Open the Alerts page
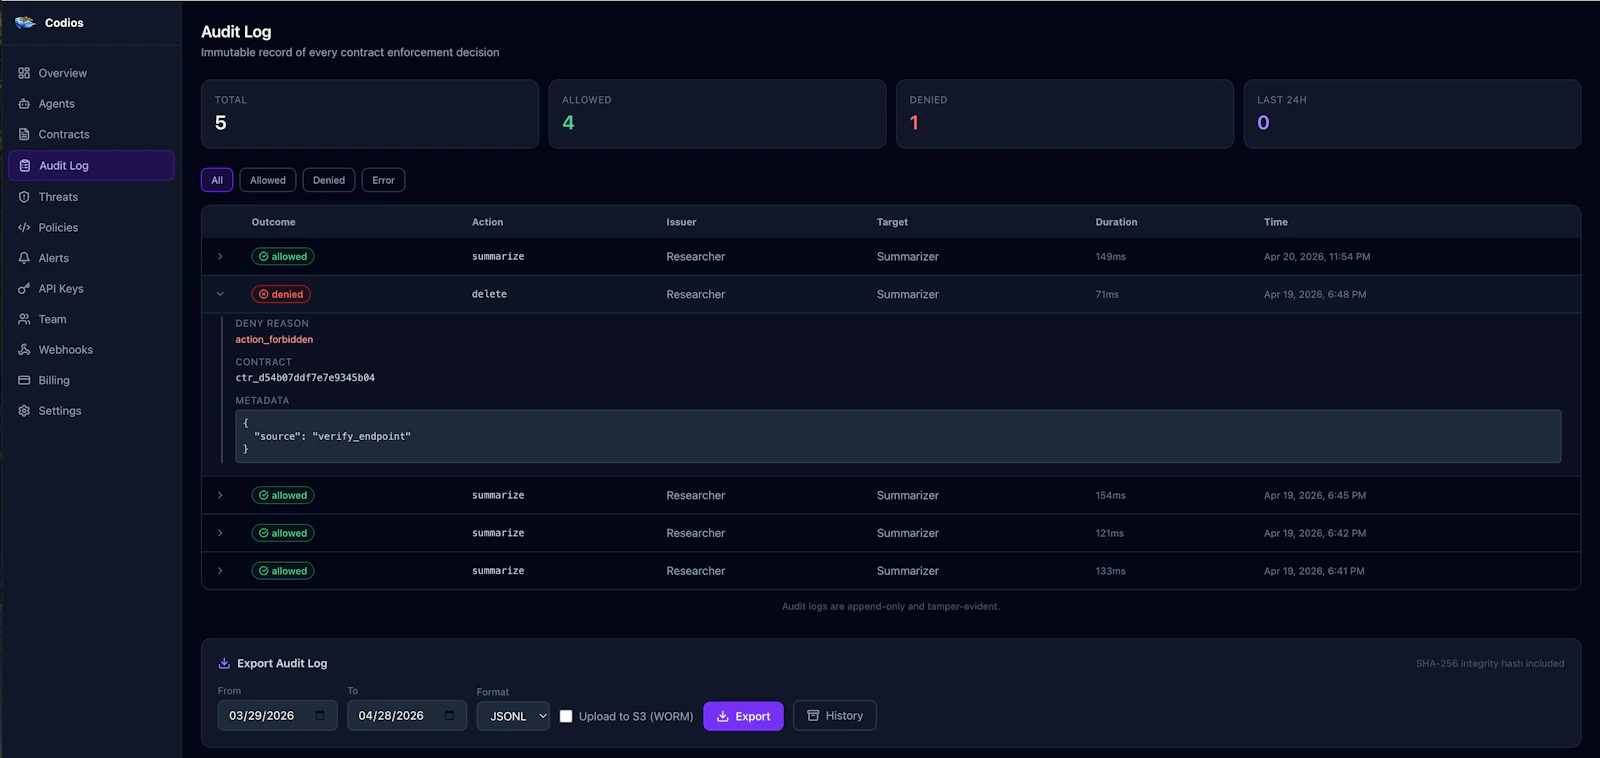Viewport: 1600px width, 758px height. click(x=91, y=258)
